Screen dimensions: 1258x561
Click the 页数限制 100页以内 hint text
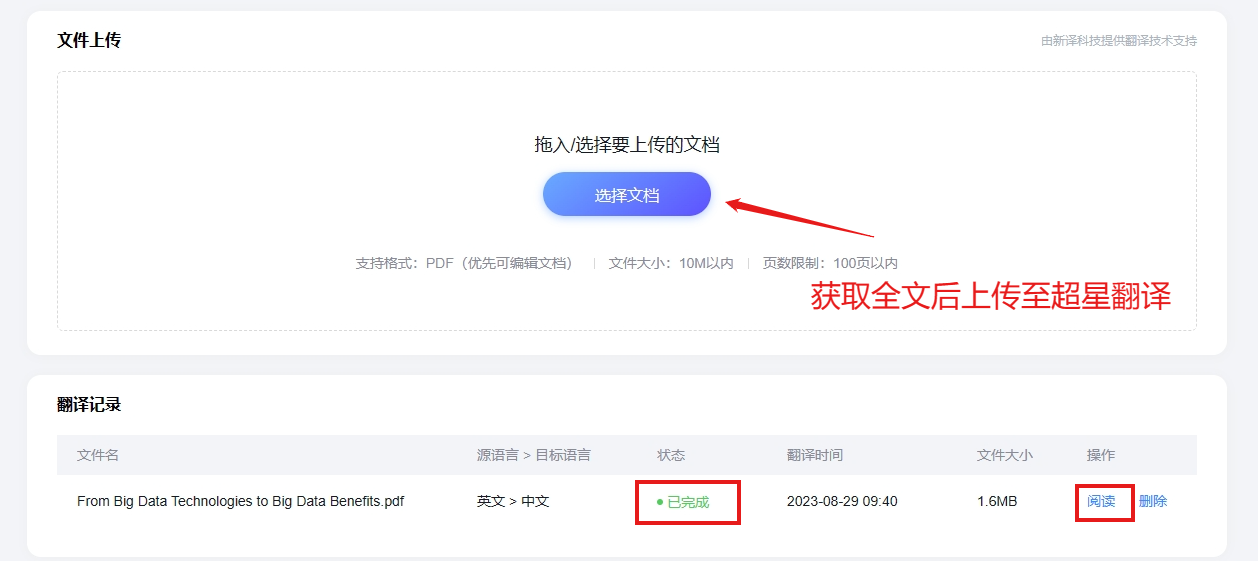[830, 263]
